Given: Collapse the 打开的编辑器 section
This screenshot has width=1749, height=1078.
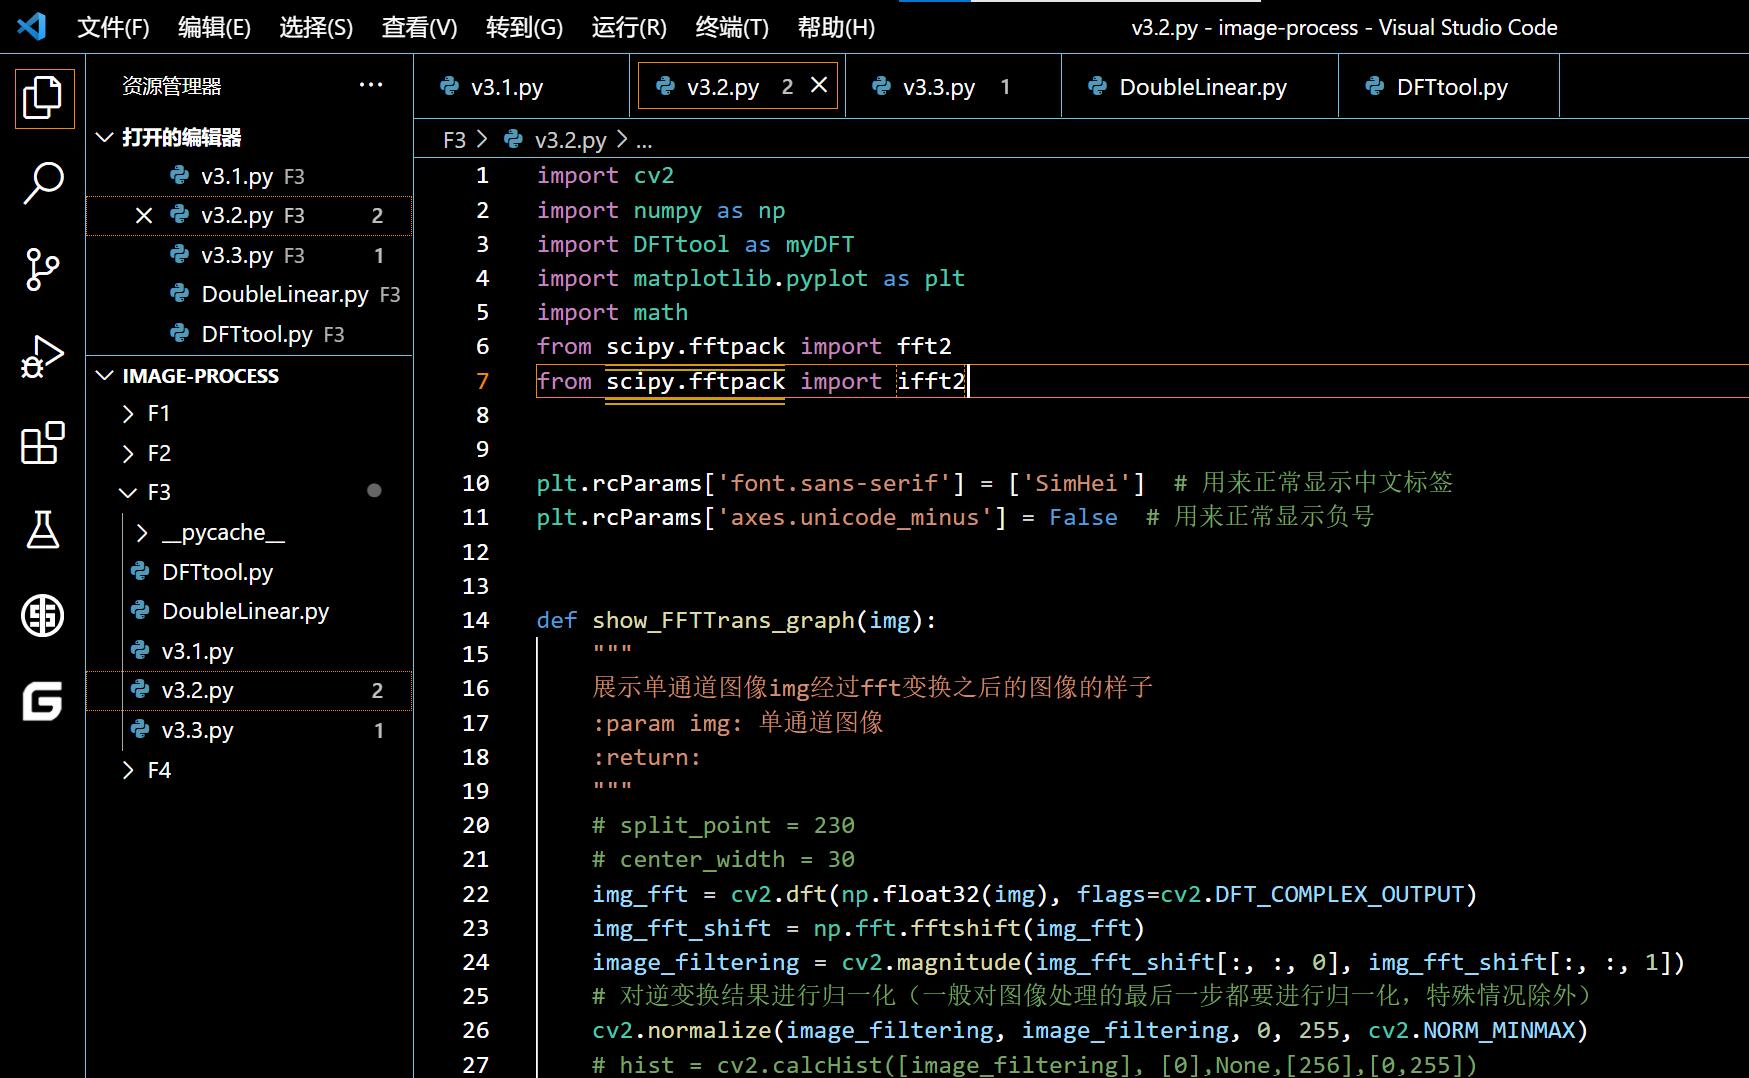Looking at the screenshot, I should pos(248,137).
